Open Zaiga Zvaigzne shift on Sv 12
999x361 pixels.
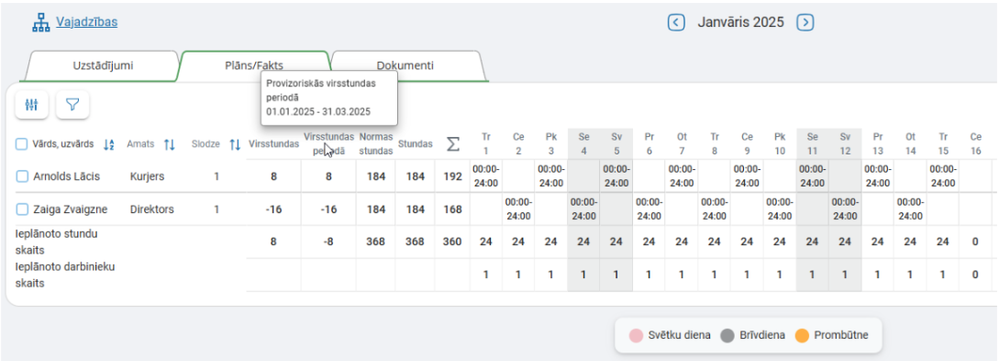[x=845, y=209]
